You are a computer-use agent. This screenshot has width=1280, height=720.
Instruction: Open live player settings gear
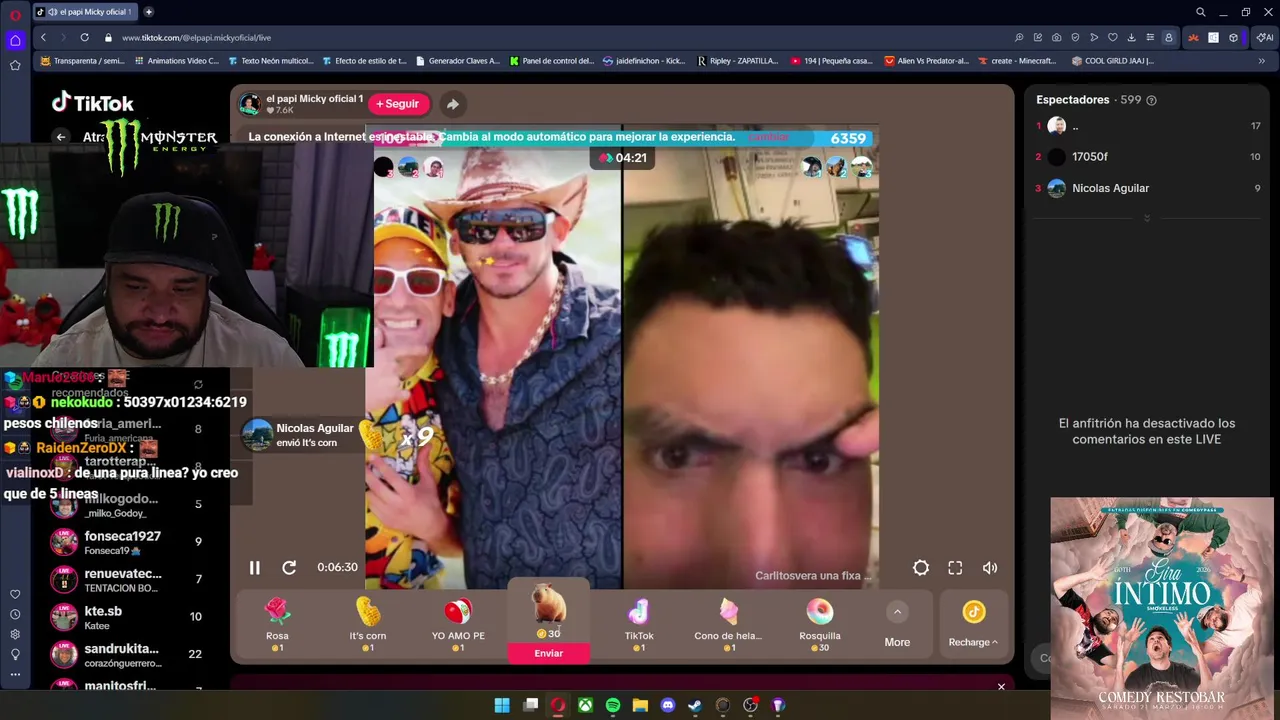click(921, 567)
